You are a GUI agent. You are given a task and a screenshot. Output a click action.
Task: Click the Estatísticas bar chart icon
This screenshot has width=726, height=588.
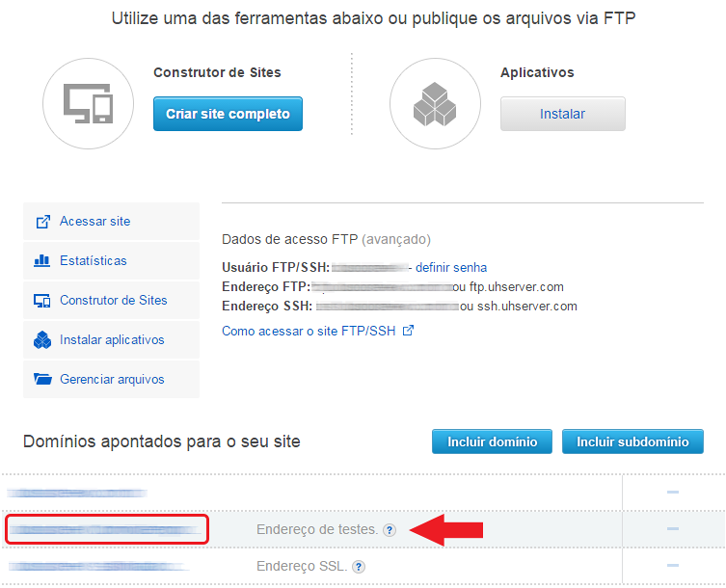[42, 261]
